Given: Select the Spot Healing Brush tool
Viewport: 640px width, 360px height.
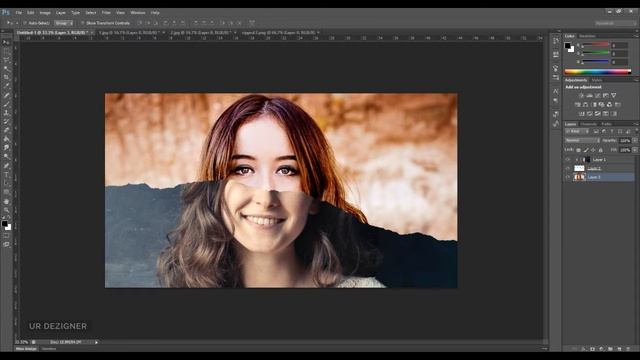Looking at the screenshot, I should pos(6,95).
